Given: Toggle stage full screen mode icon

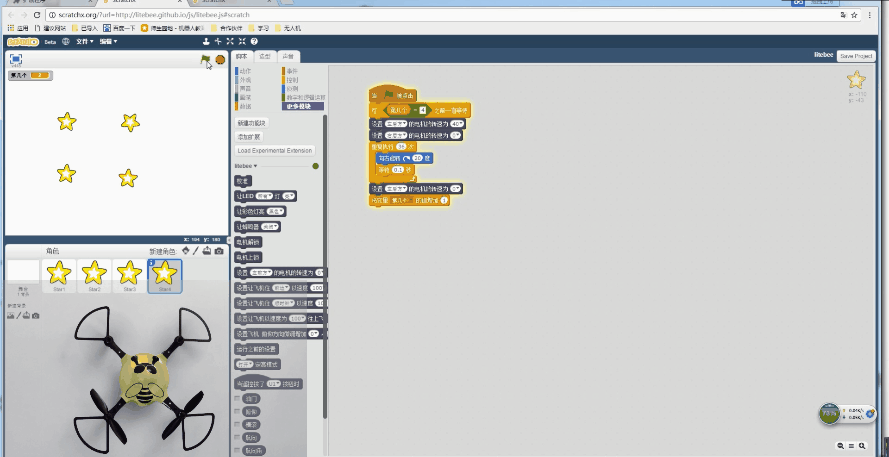Looking at the screenshot, I should [16, 60].
